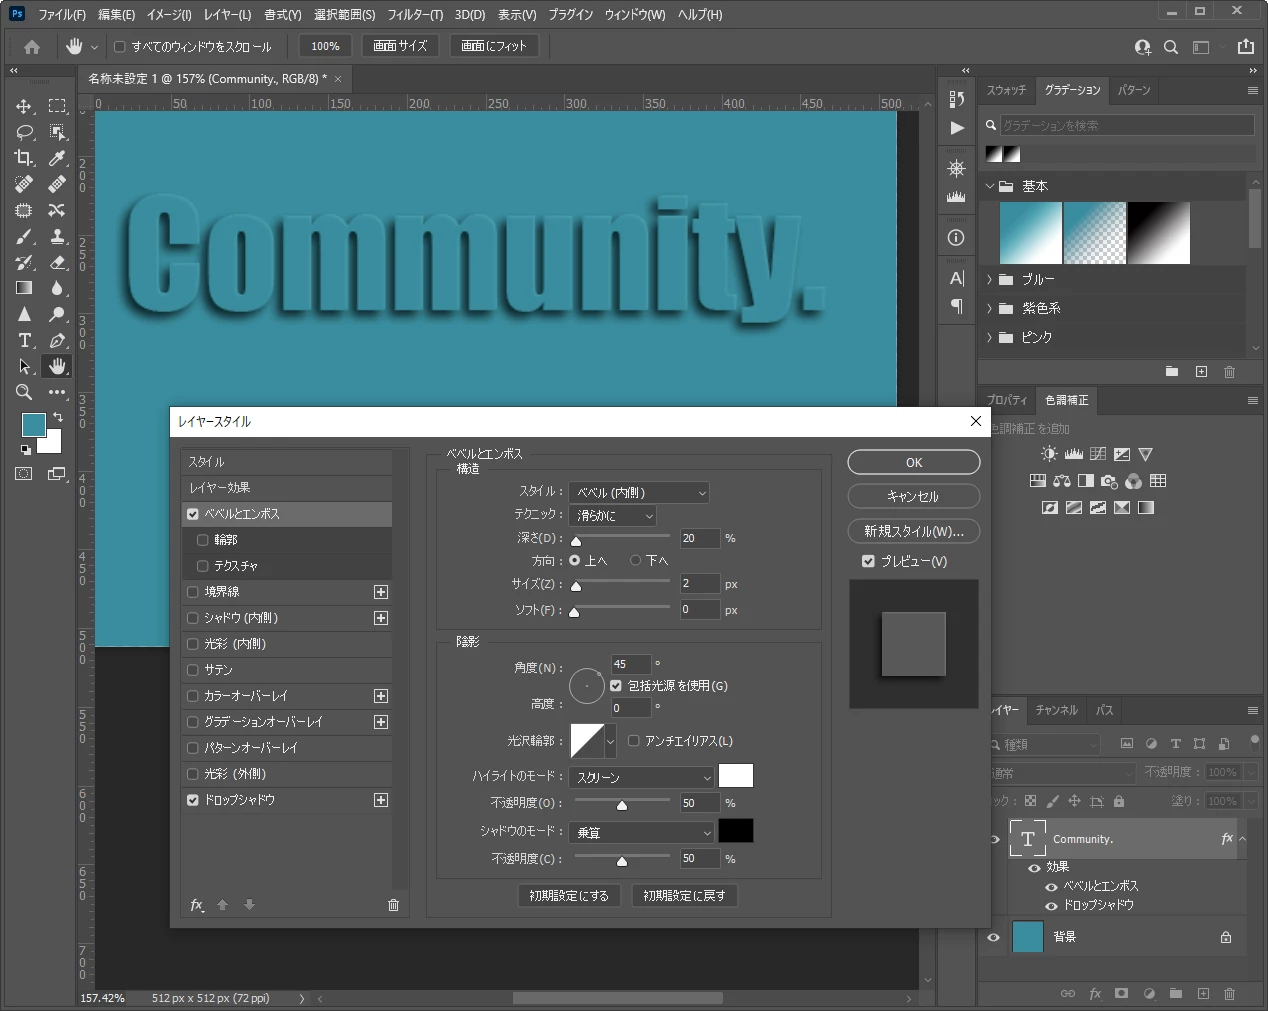Click the white highlight color swatch
The image size is (1268, 1011).
[x=736, y=776]
